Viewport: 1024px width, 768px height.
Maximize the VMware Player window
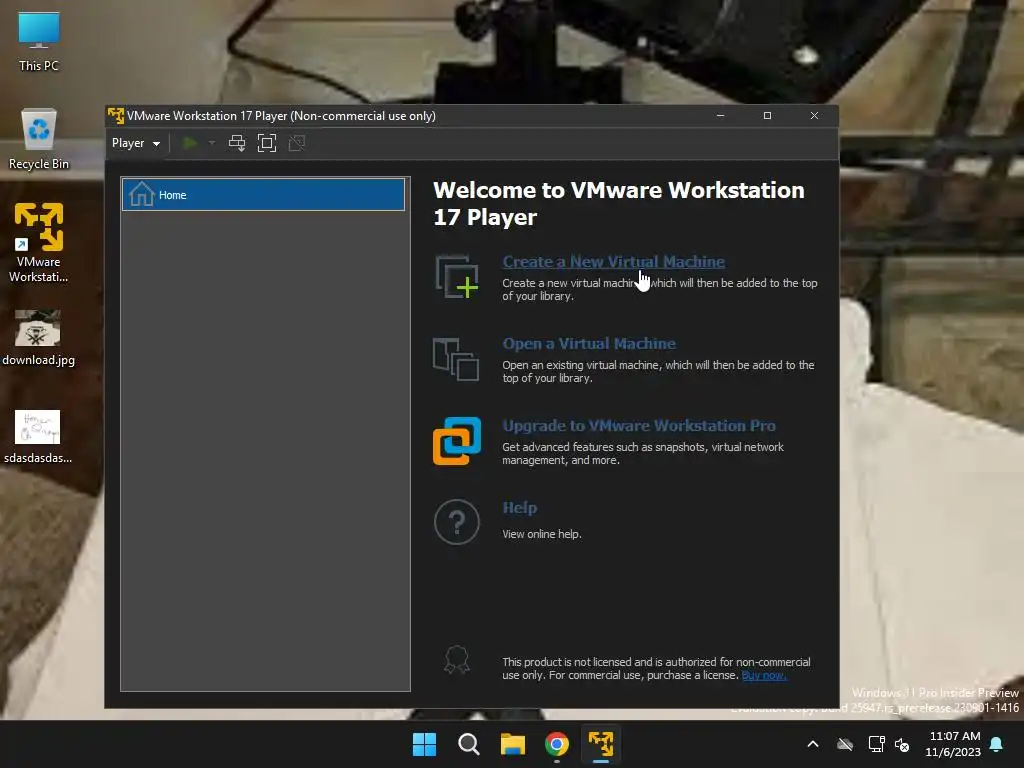(767, 116)
